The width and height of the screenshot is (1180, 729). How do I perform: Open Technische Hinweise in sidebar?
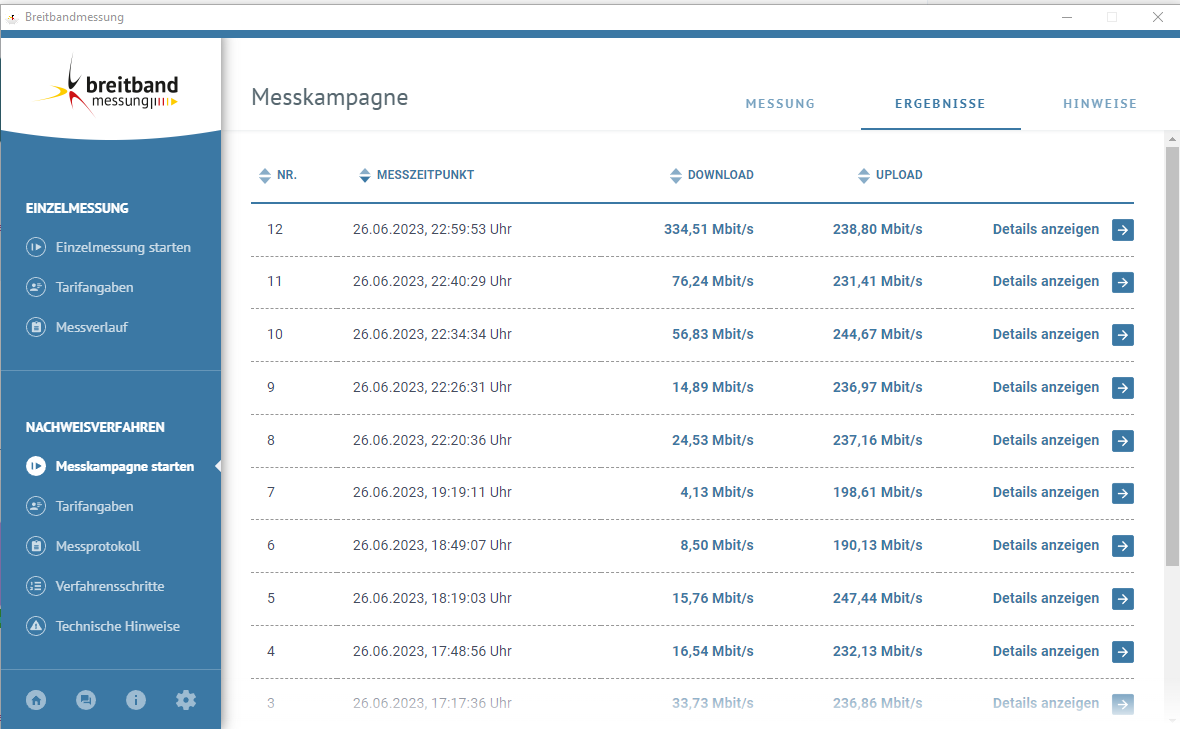[118, 625]
